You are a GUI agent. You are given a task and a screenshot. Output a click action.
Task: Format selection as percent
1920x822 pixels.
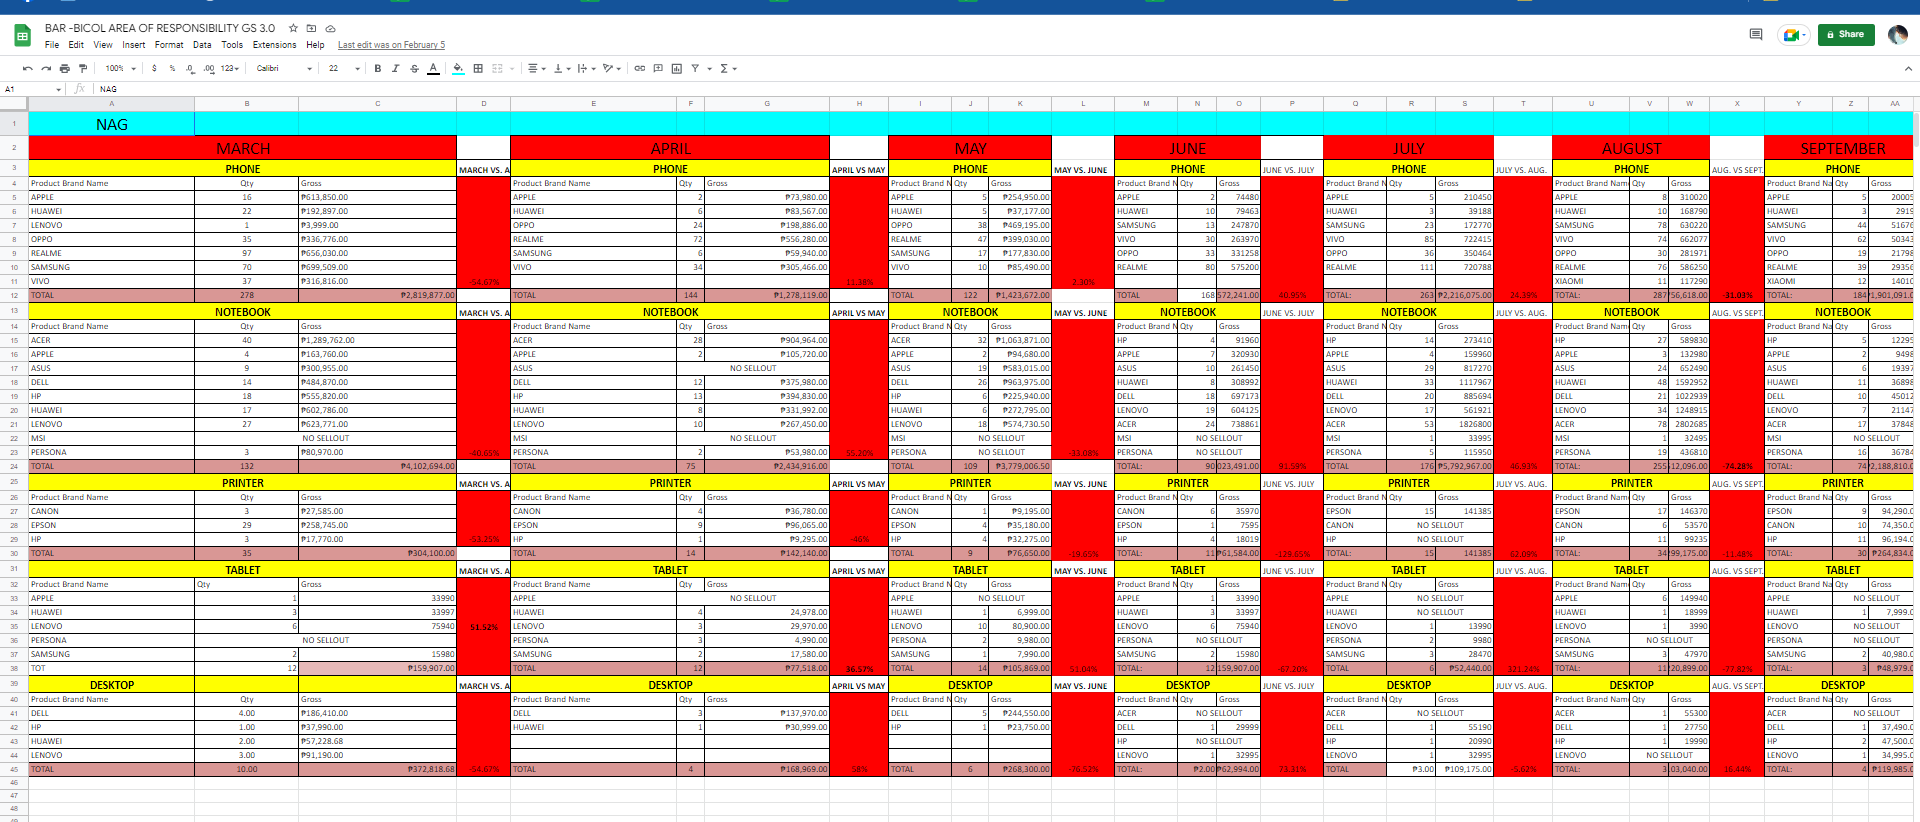pyautogui.click(x=172, y=69)
